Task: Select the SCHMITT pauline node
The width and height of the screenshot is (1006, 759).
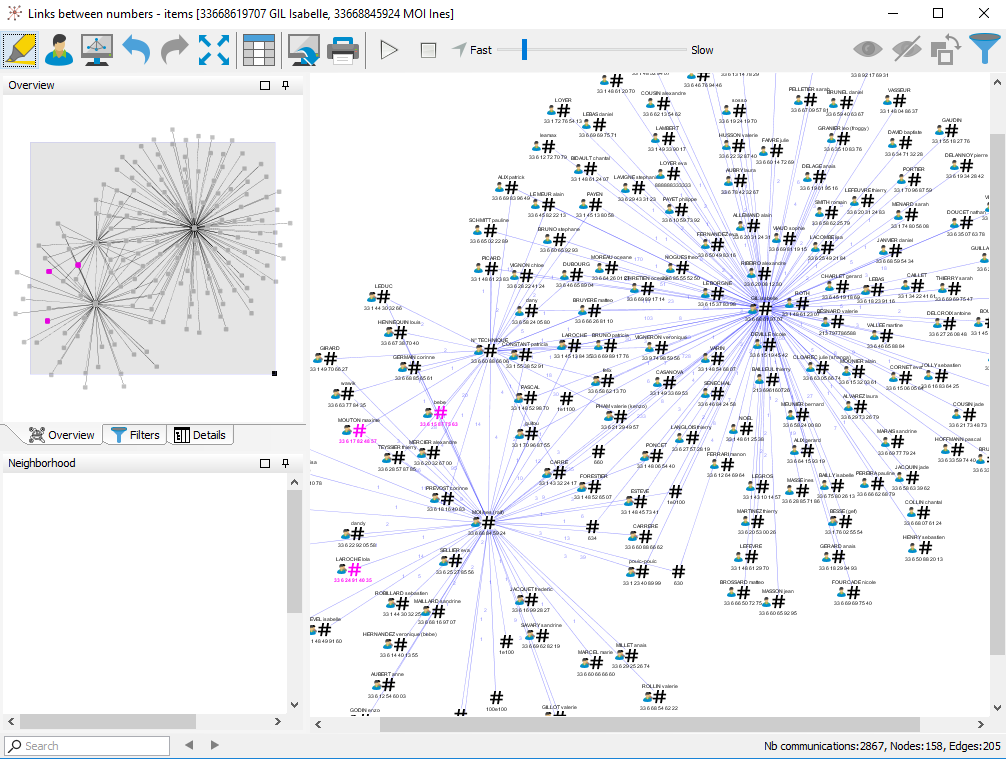Action: coord(489,230)
